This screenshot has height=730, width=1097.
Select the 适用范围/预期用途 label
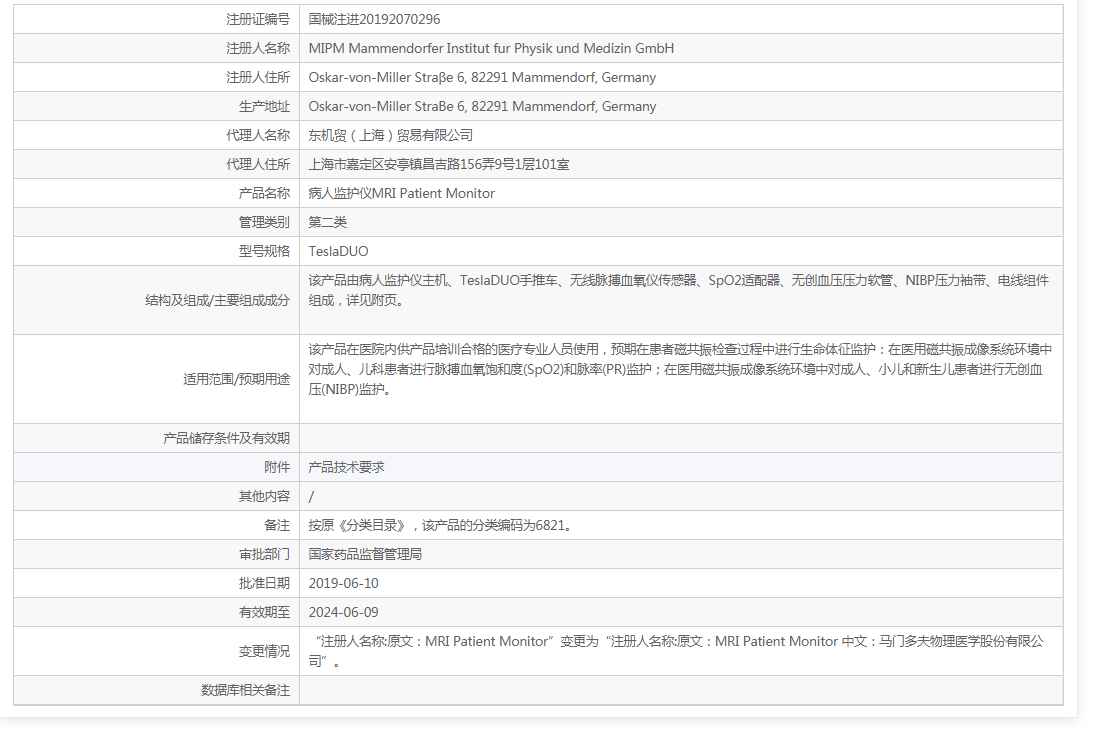point(236,379)
